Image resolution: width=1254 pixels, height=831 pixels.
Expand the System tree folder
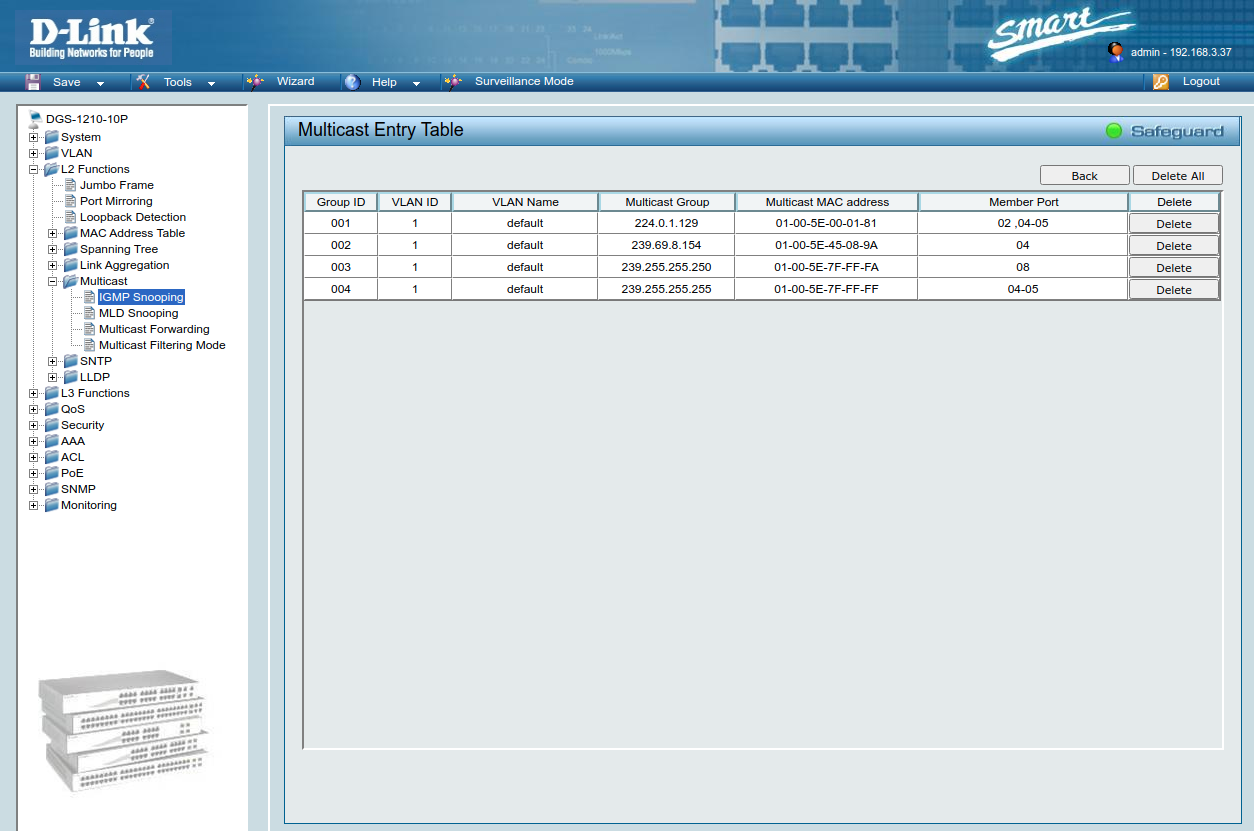click(34, 137)
